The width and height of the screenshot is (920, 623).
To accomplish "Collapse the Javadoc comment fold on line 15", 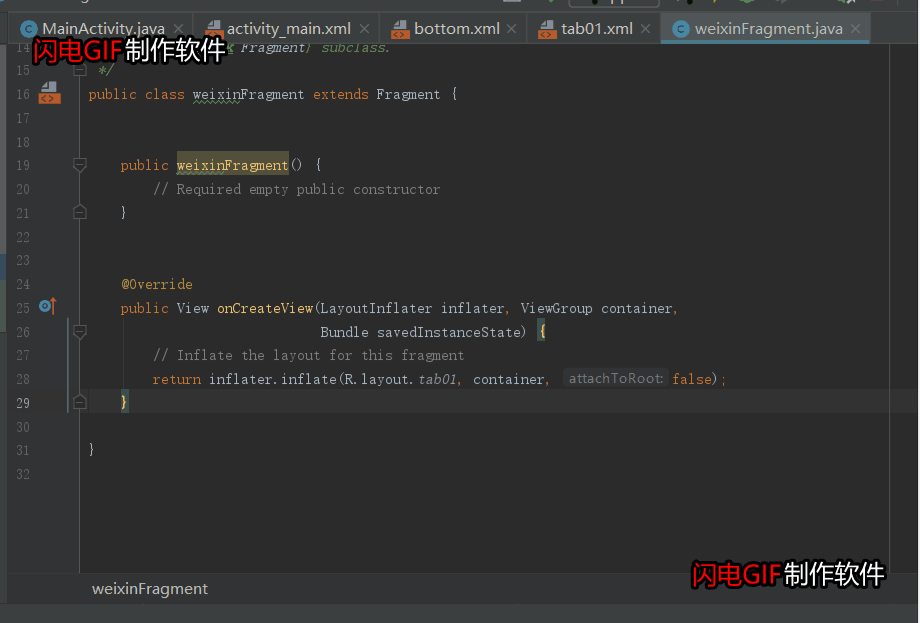I will 80,70.
